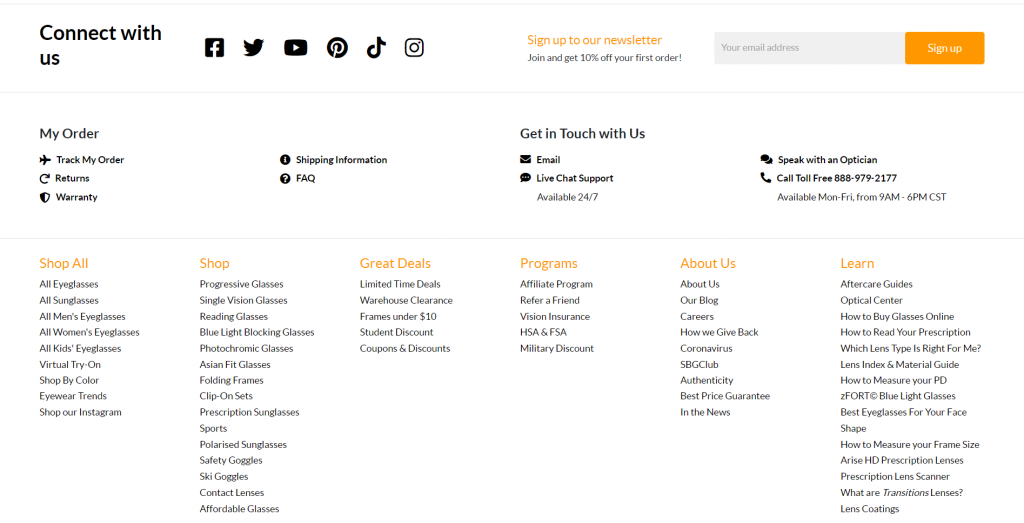Image resolution: width=1024 pixels, height=523 pixels.
Task: Click the Email contact link
Action: [549, 160]
